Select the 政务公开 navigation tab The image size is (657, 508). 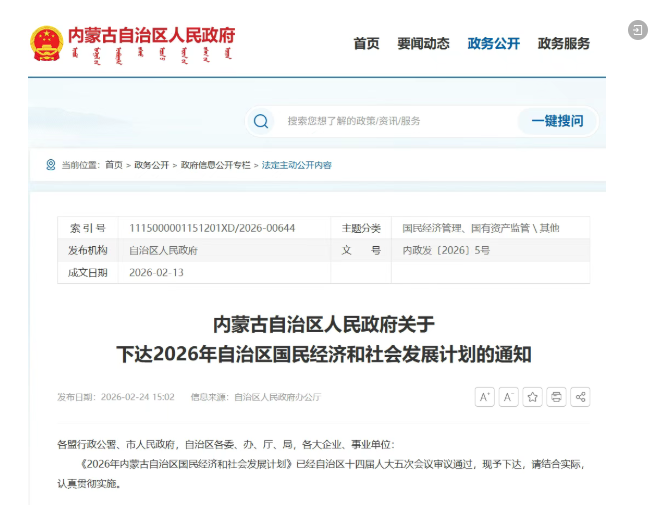point(494,44)
